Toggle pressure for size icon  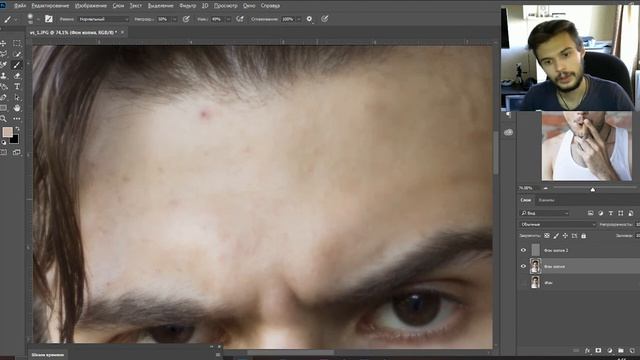point(324,19)
